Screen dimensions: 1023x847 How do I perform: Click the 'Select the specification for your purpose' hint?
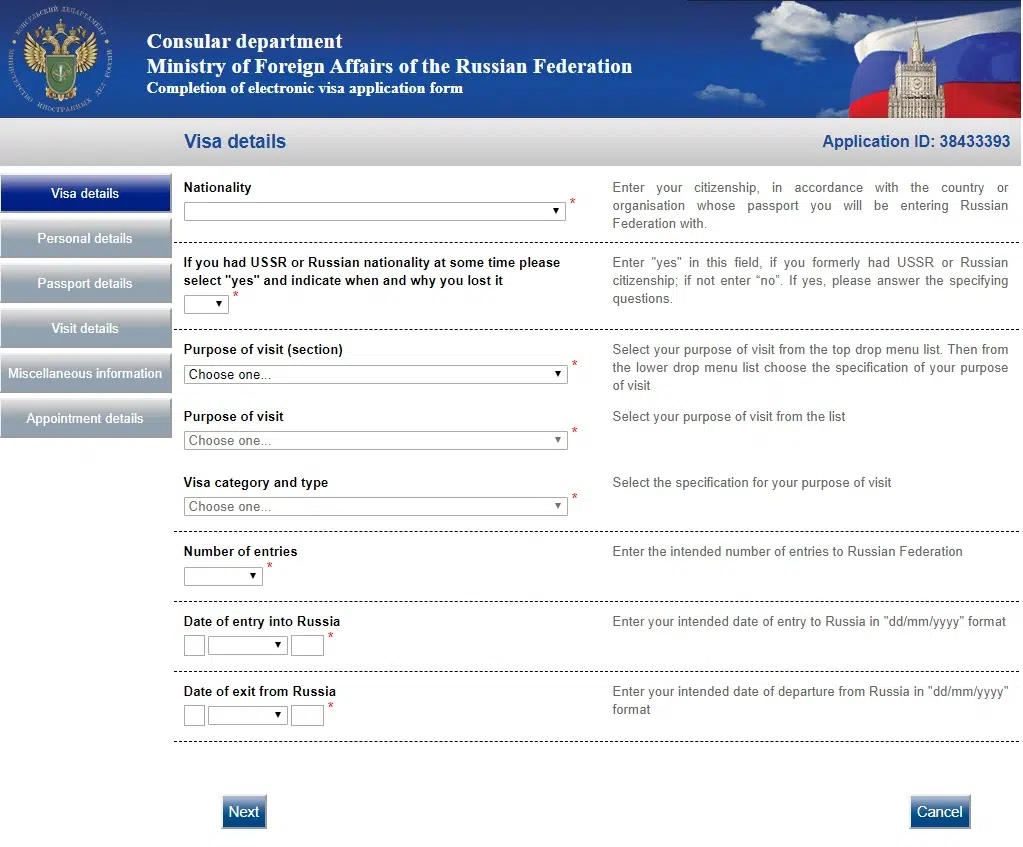pos(752,482)
